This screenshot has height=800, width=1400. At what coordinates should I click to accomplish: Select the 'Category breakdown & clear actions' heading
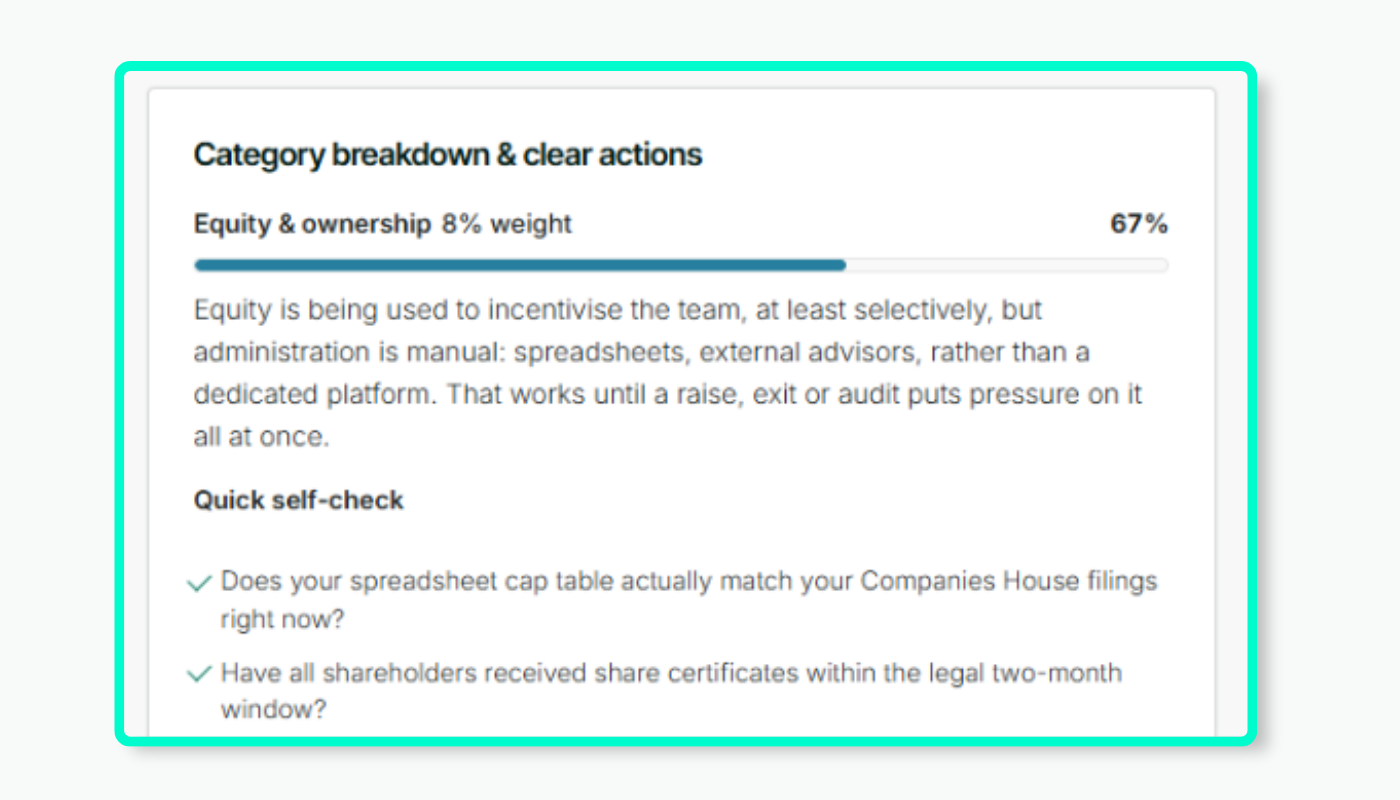point(448,155)
